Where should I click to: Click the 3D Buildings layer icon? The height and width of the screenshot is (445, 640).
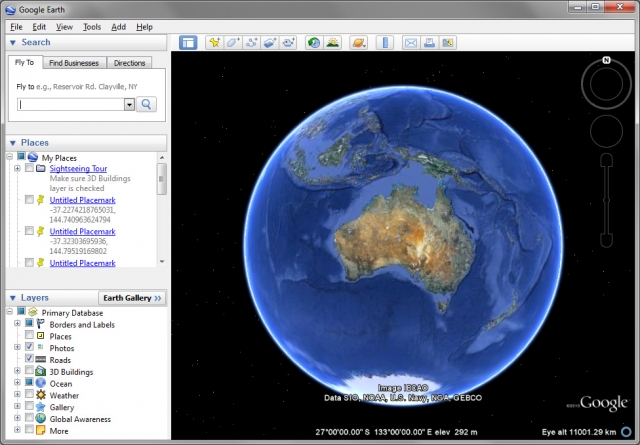click(x=41, y=371)
